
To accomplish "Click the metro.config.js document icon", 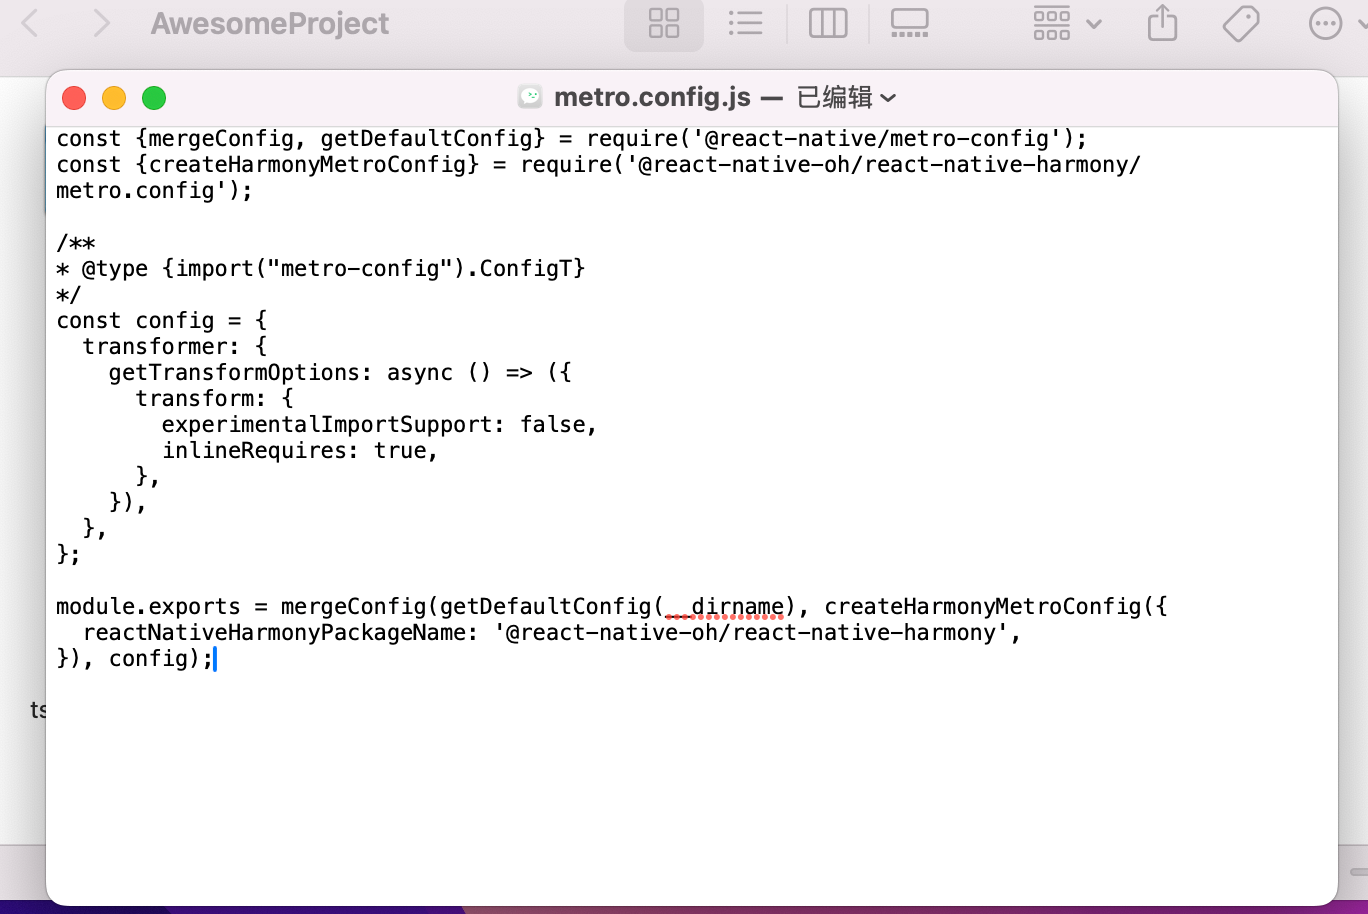I will point(530,97).
